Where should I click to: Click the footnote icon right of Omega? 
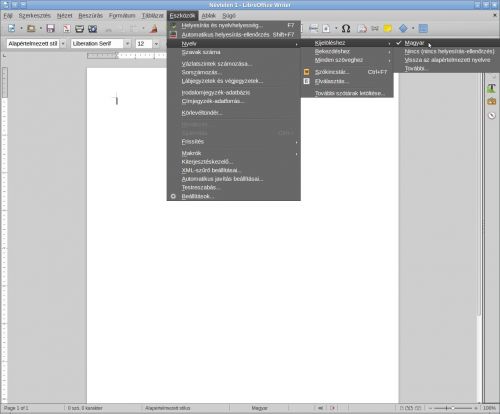point(362,29)
